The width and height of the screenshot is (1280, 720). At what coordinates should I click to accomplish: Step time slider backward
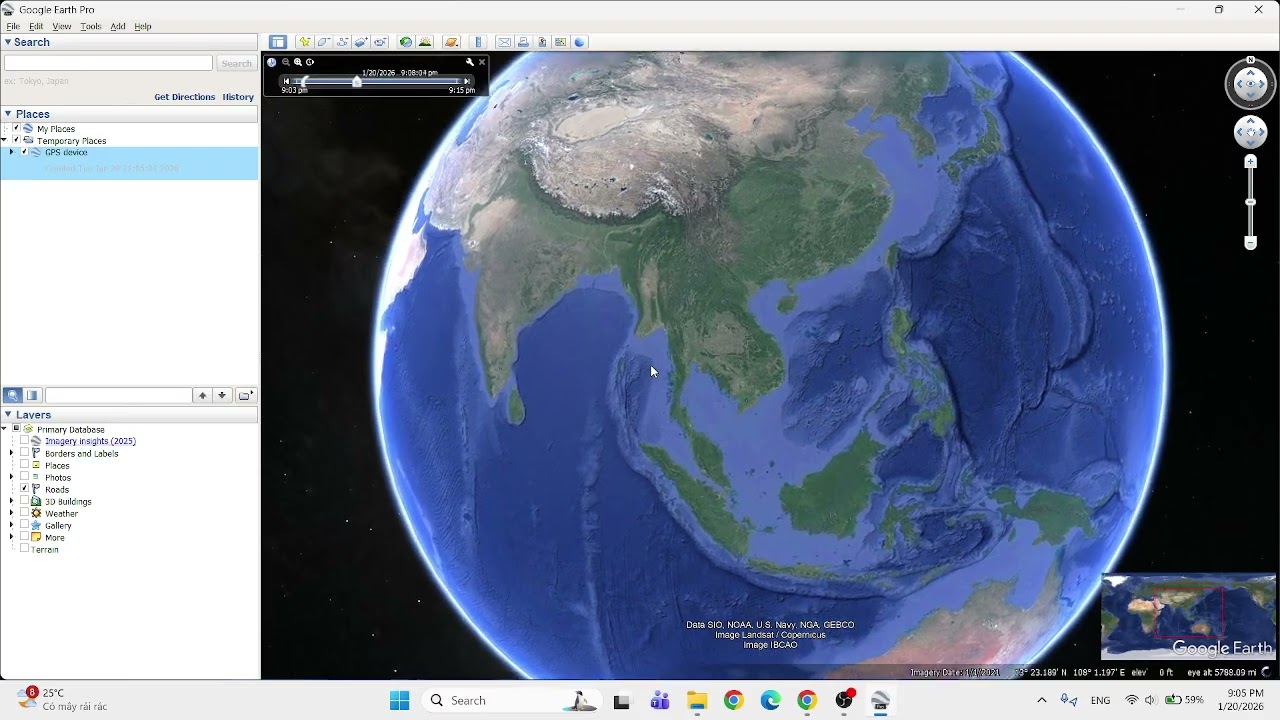(x=287, y=81)
